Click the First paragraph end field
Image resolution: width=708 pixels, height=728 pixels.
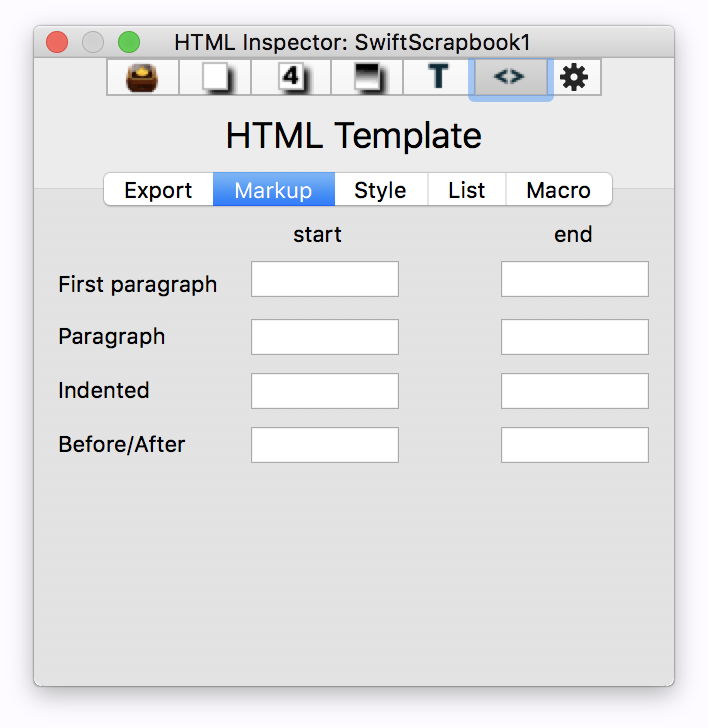coord(574,280)
